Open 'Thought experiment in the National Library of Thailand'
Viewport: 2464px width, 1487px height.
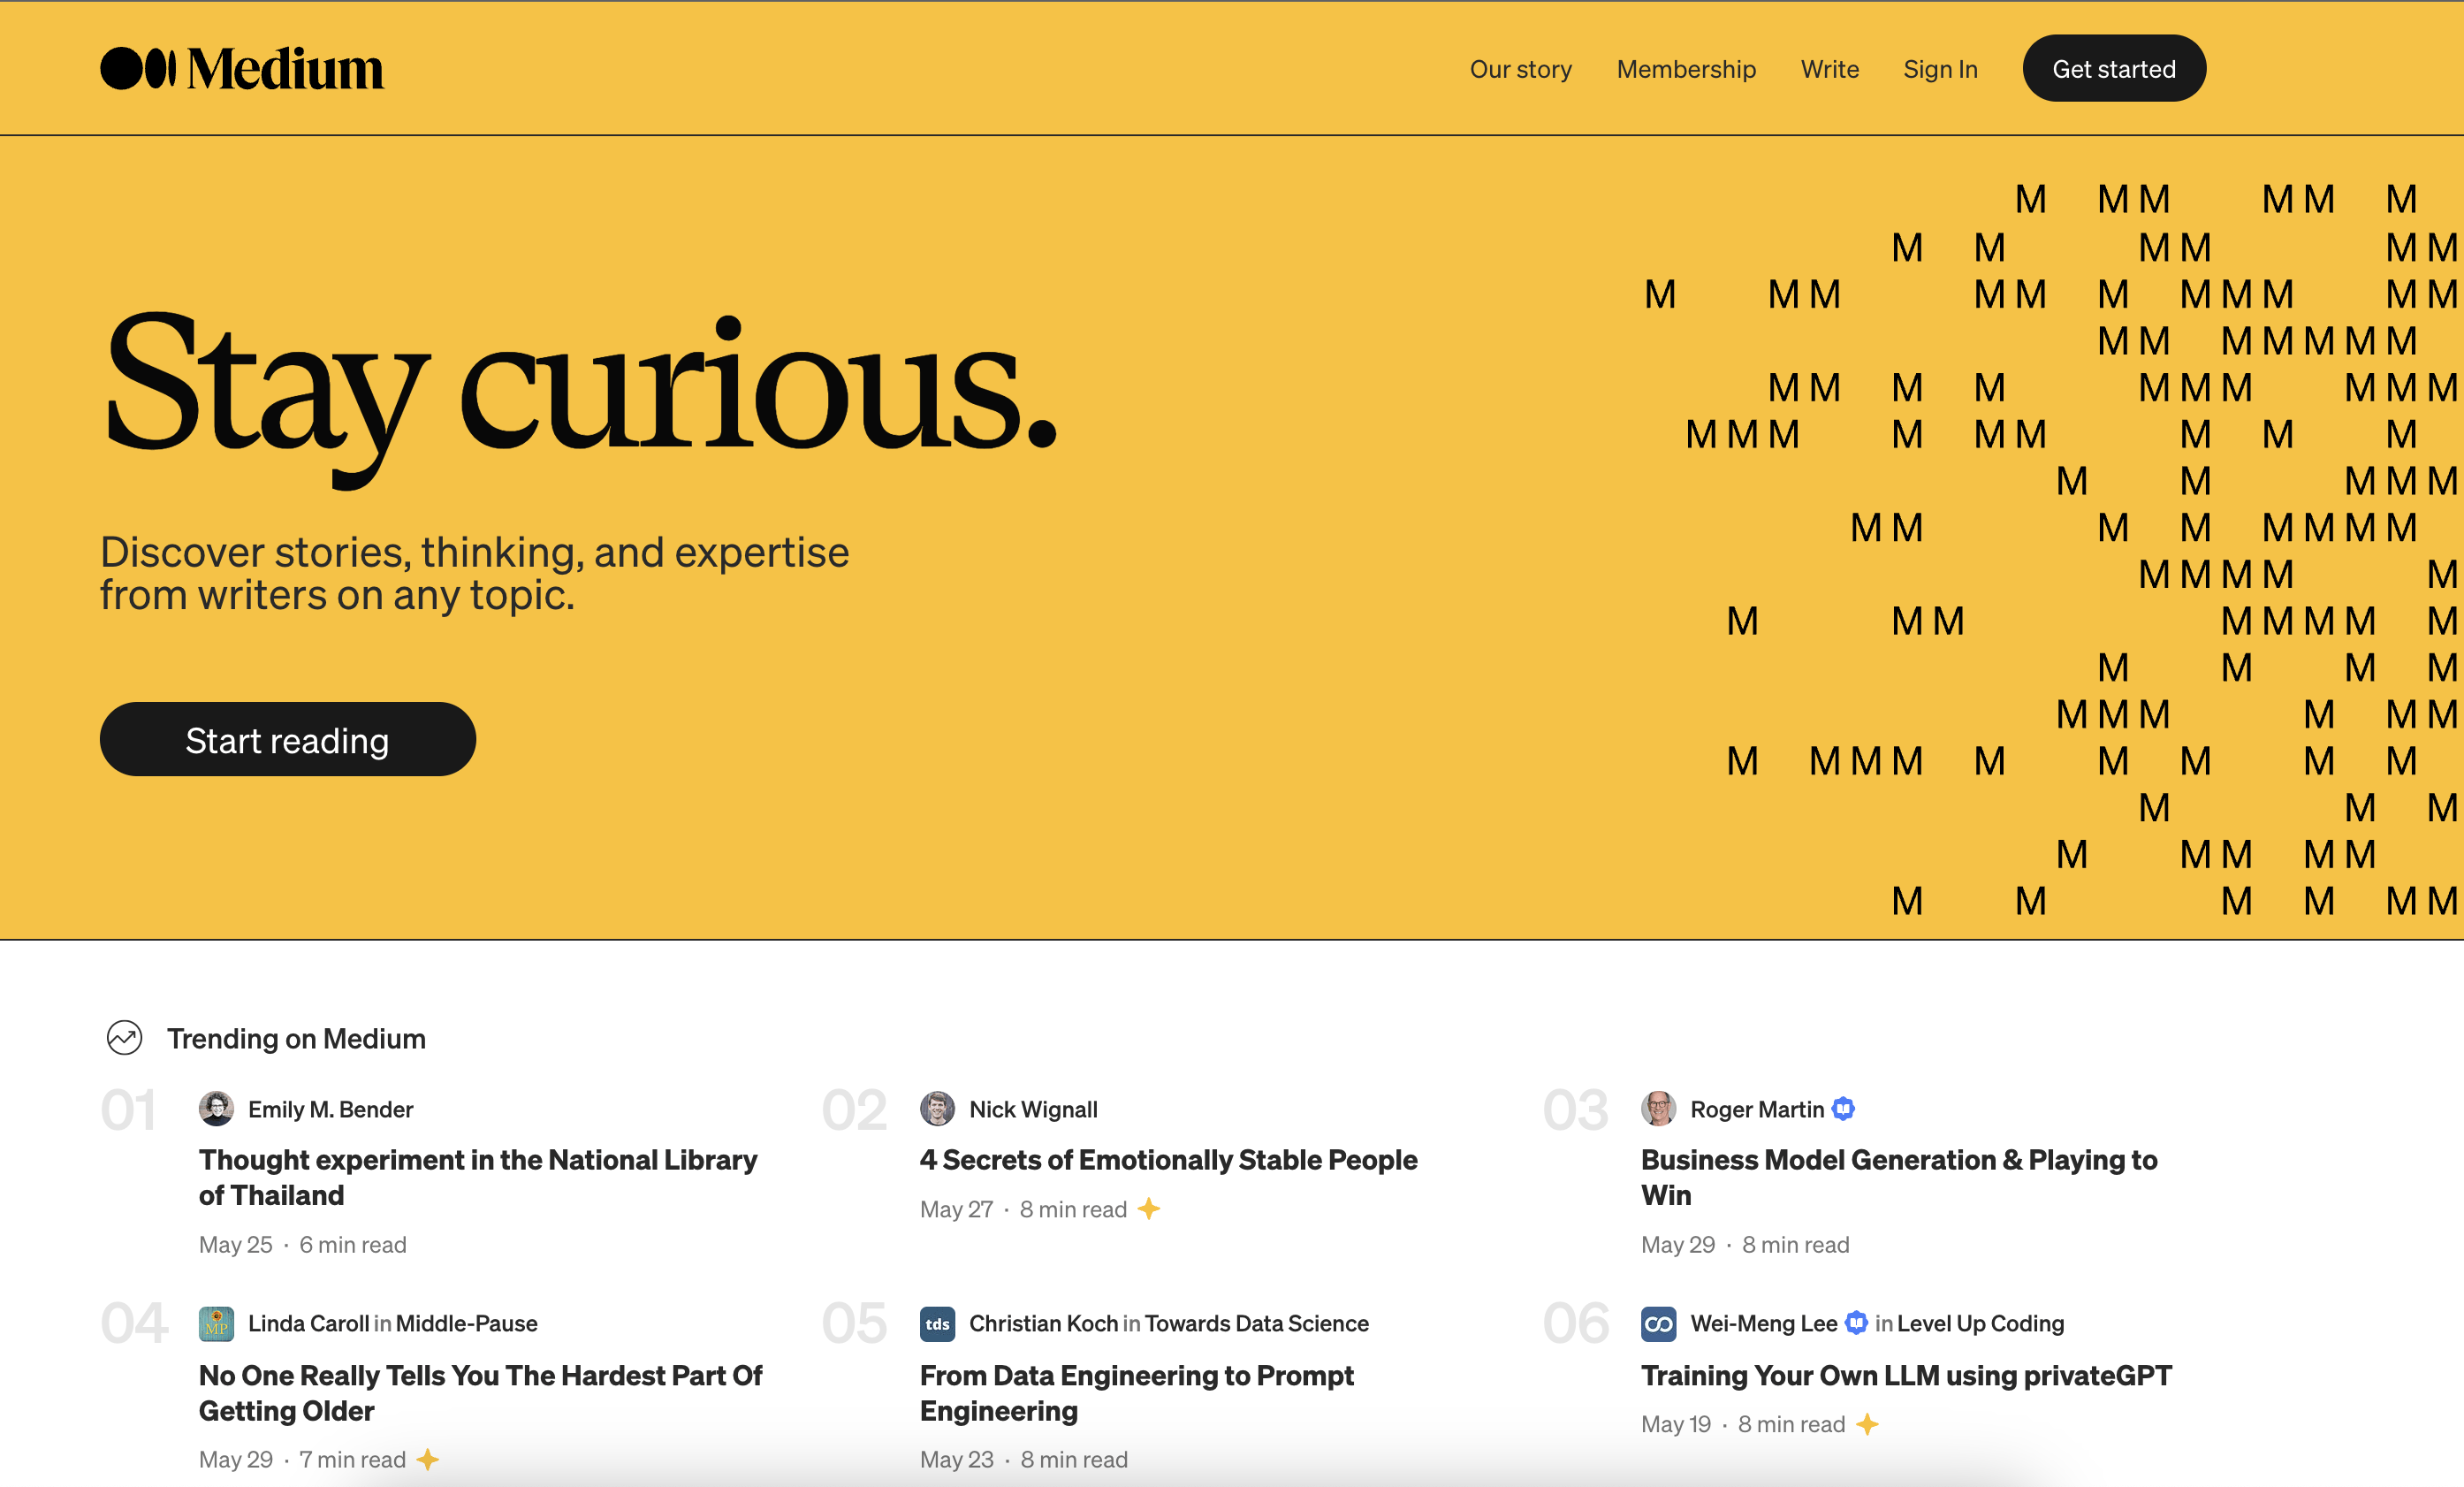pyautogui.click(x=478, y=1177)
